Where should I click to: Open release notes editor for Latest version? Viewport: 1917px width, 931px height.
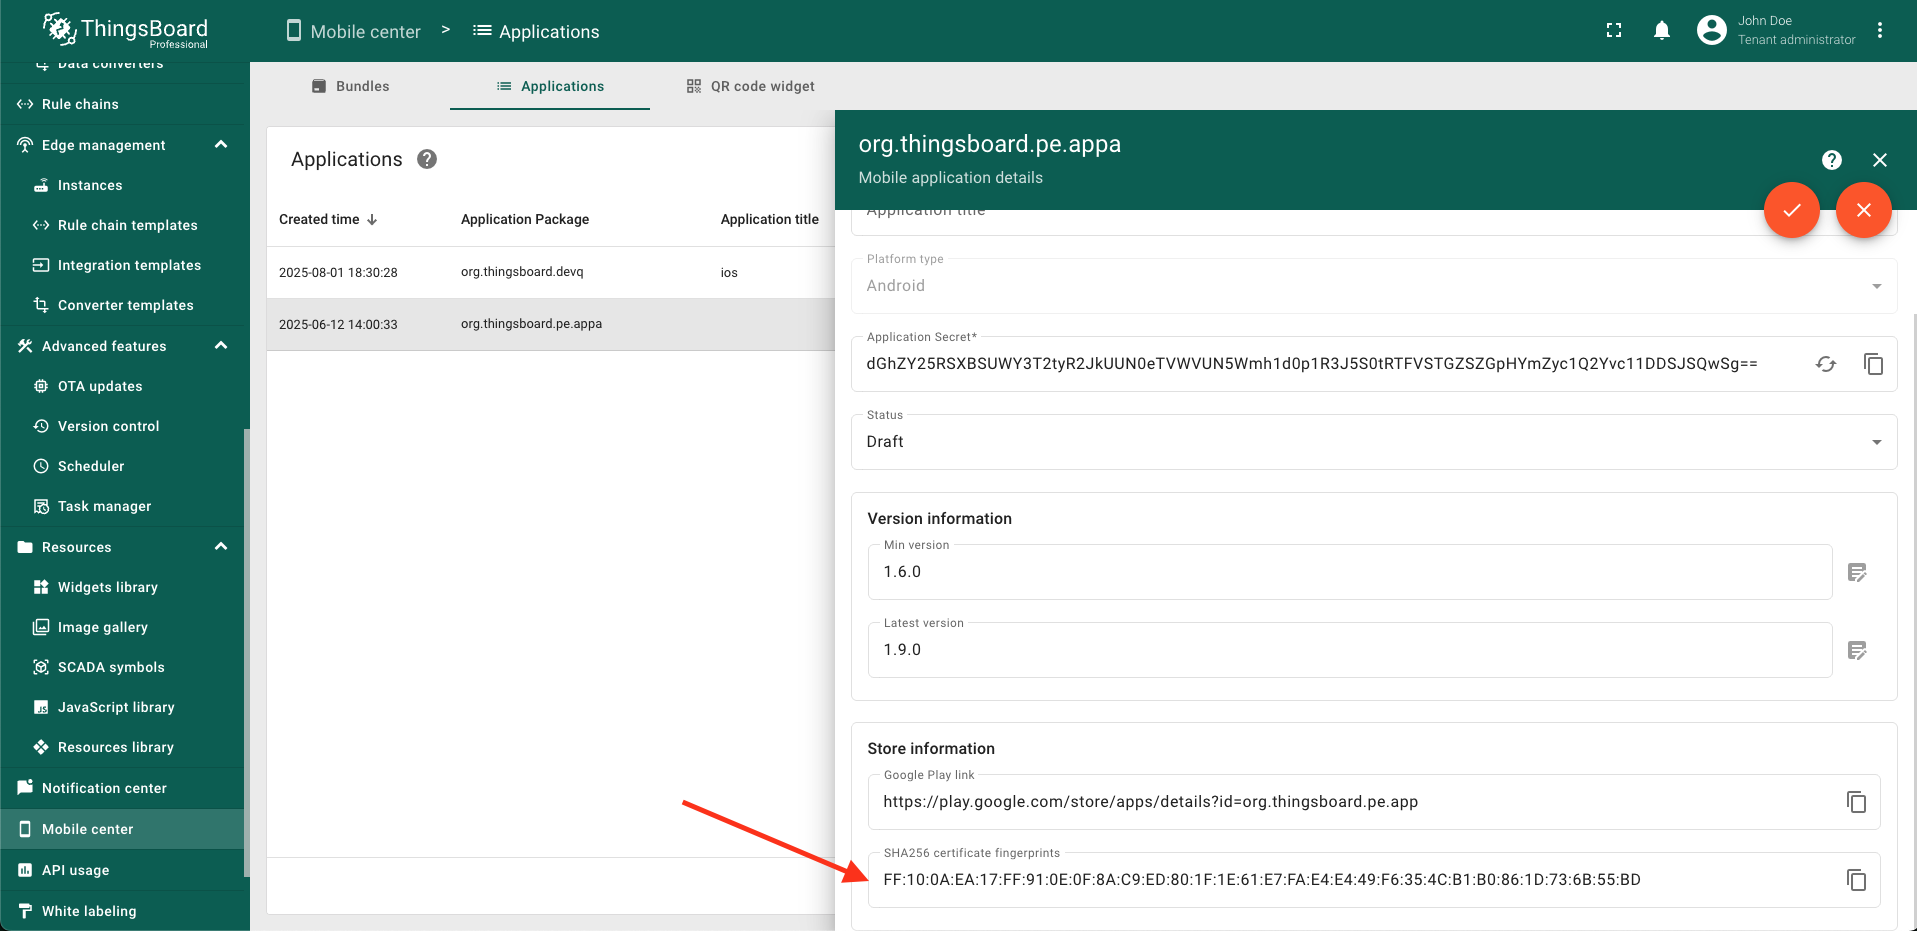[x=1857, y=650]
